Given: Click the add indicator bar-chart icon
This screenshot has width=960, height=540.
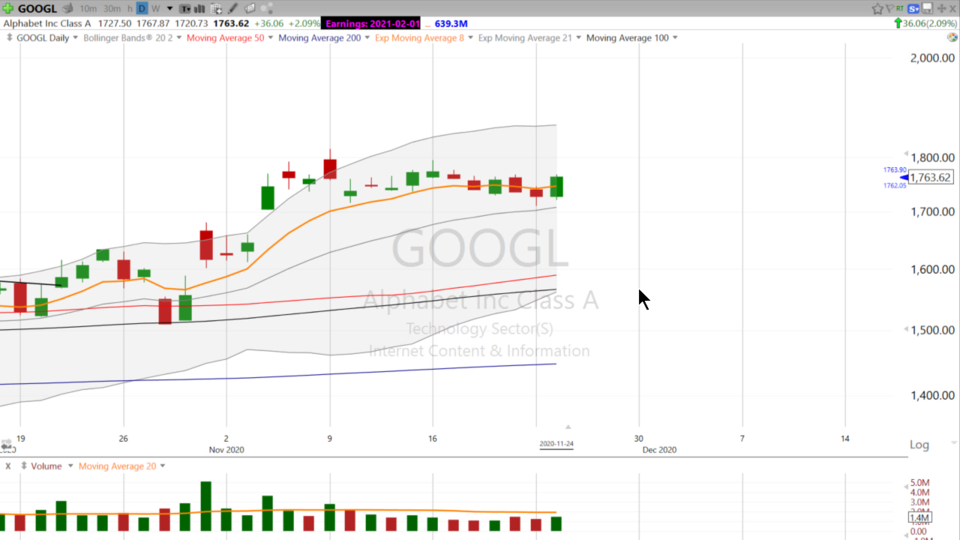Looking at the screenshot, I should [x=200, y=9].
